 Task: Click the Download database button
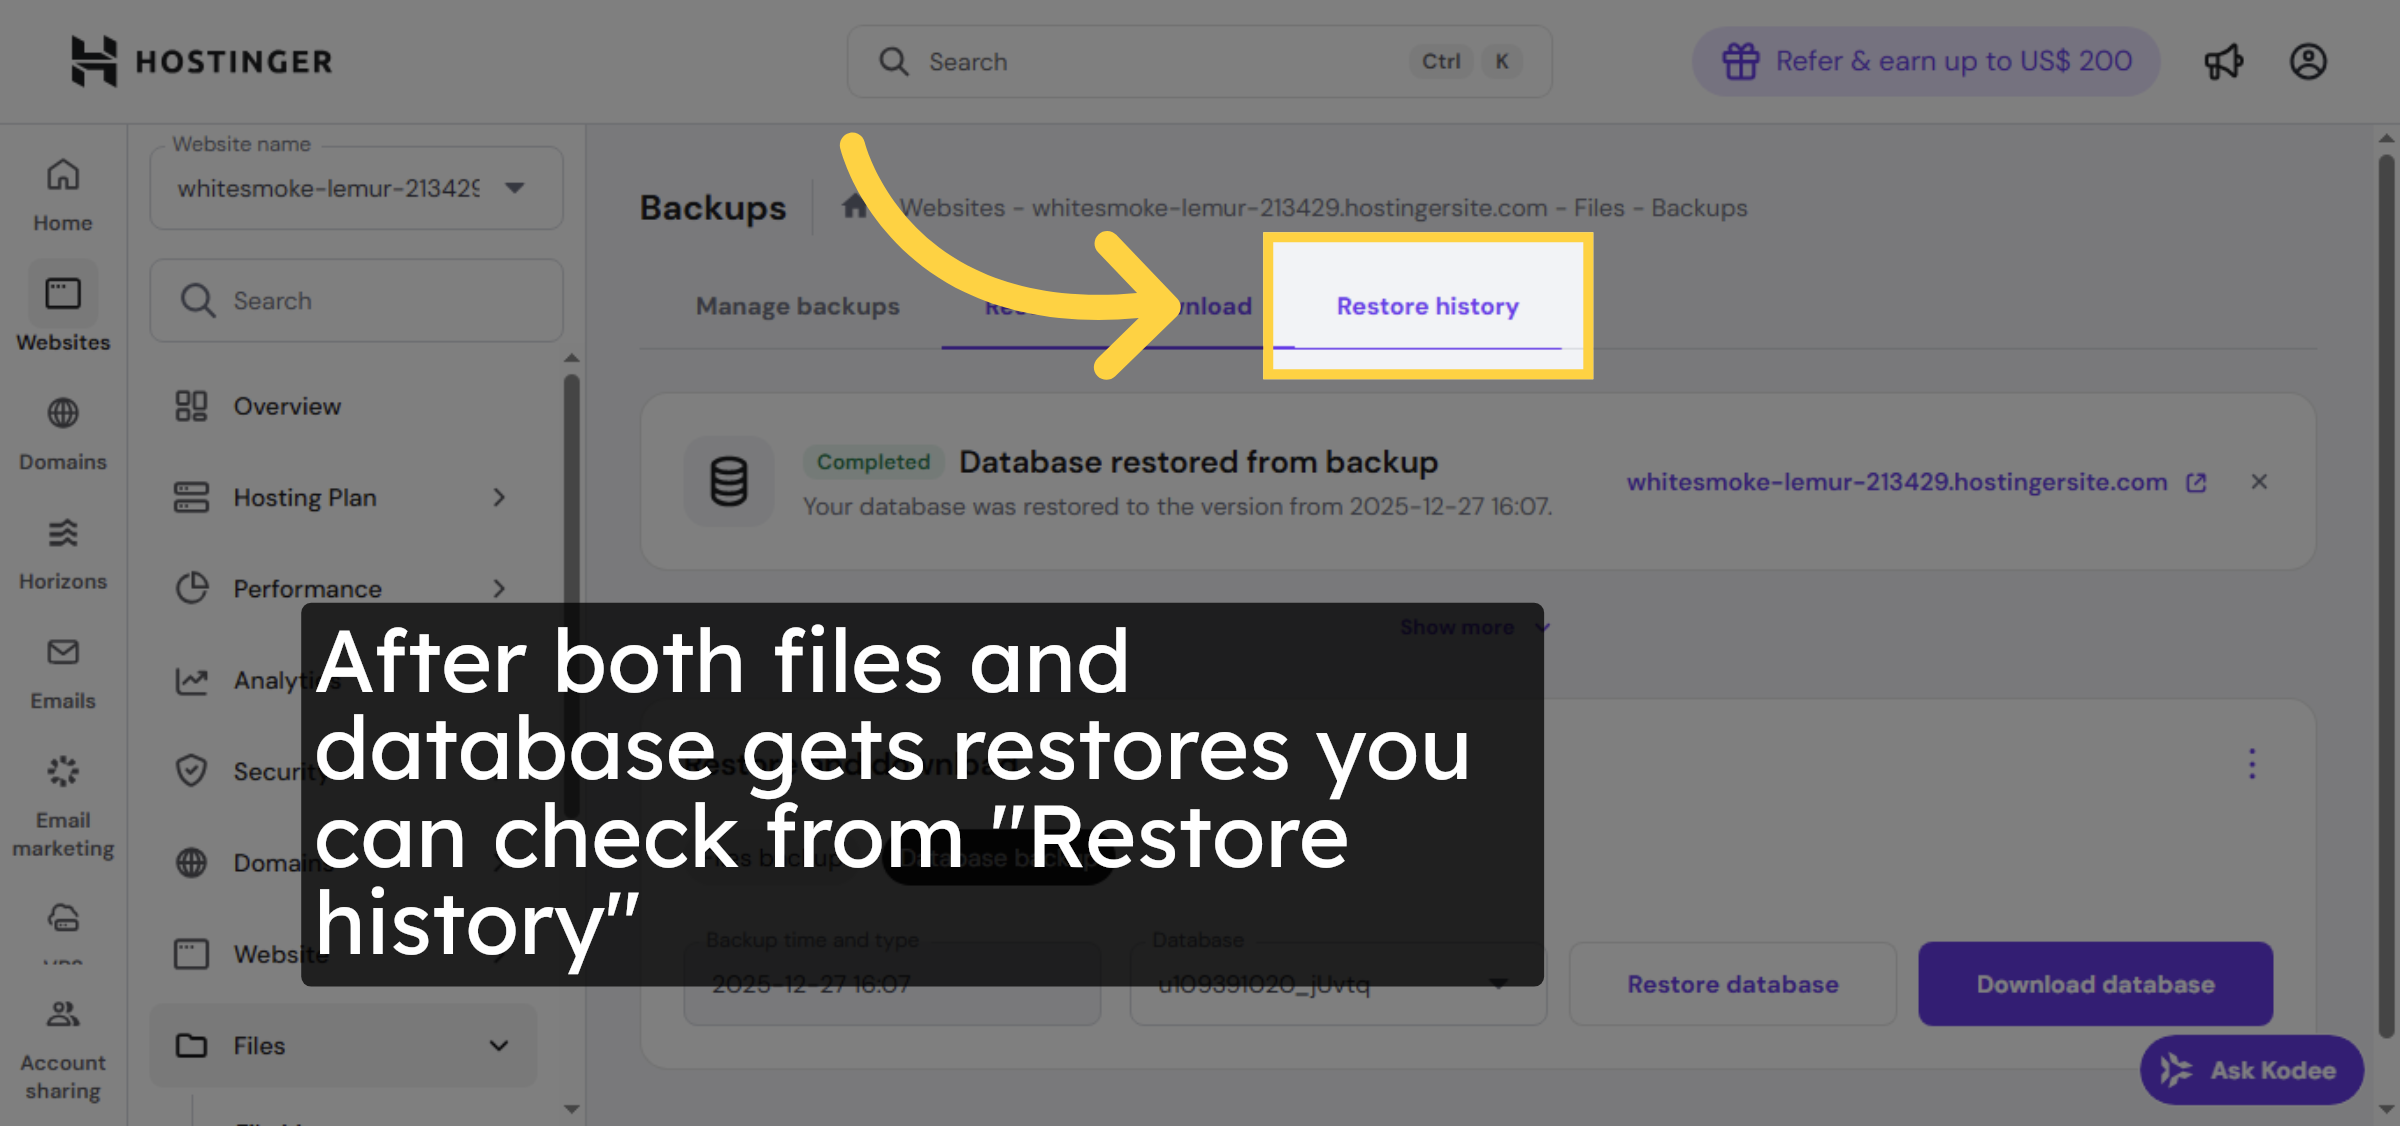2094,984
